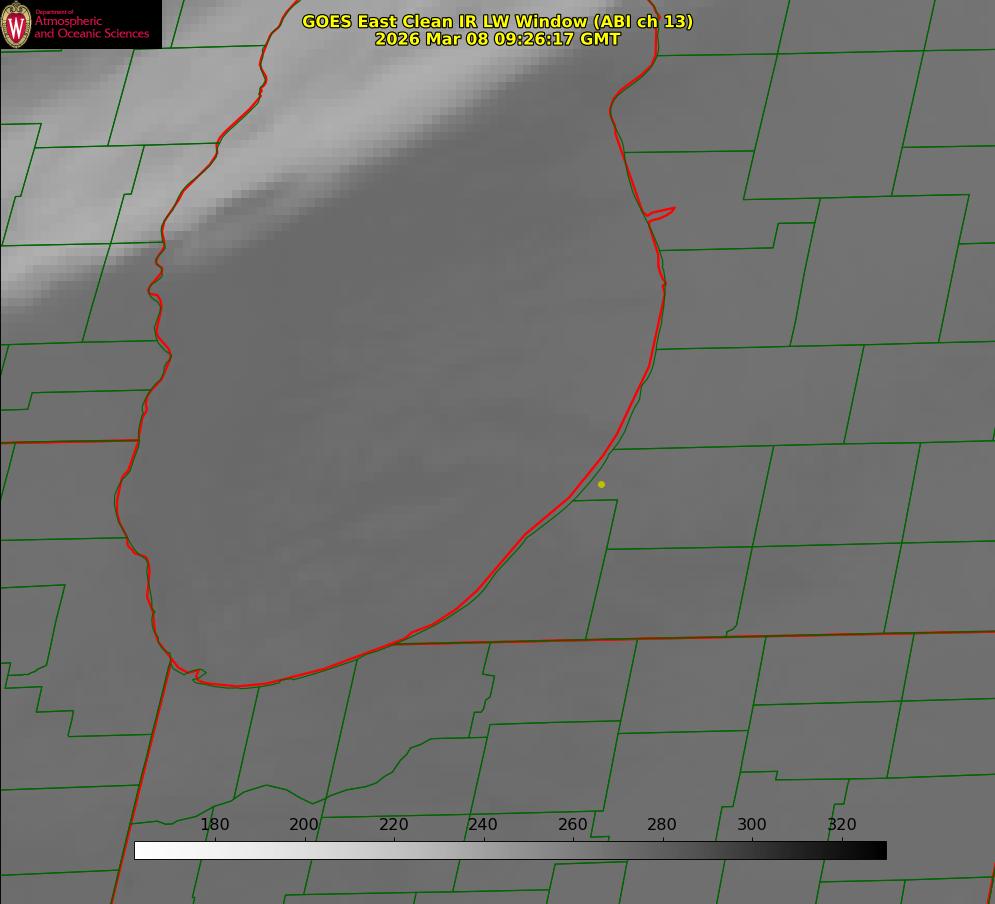Click the 320 colorbar tick label

coord(842,825)
